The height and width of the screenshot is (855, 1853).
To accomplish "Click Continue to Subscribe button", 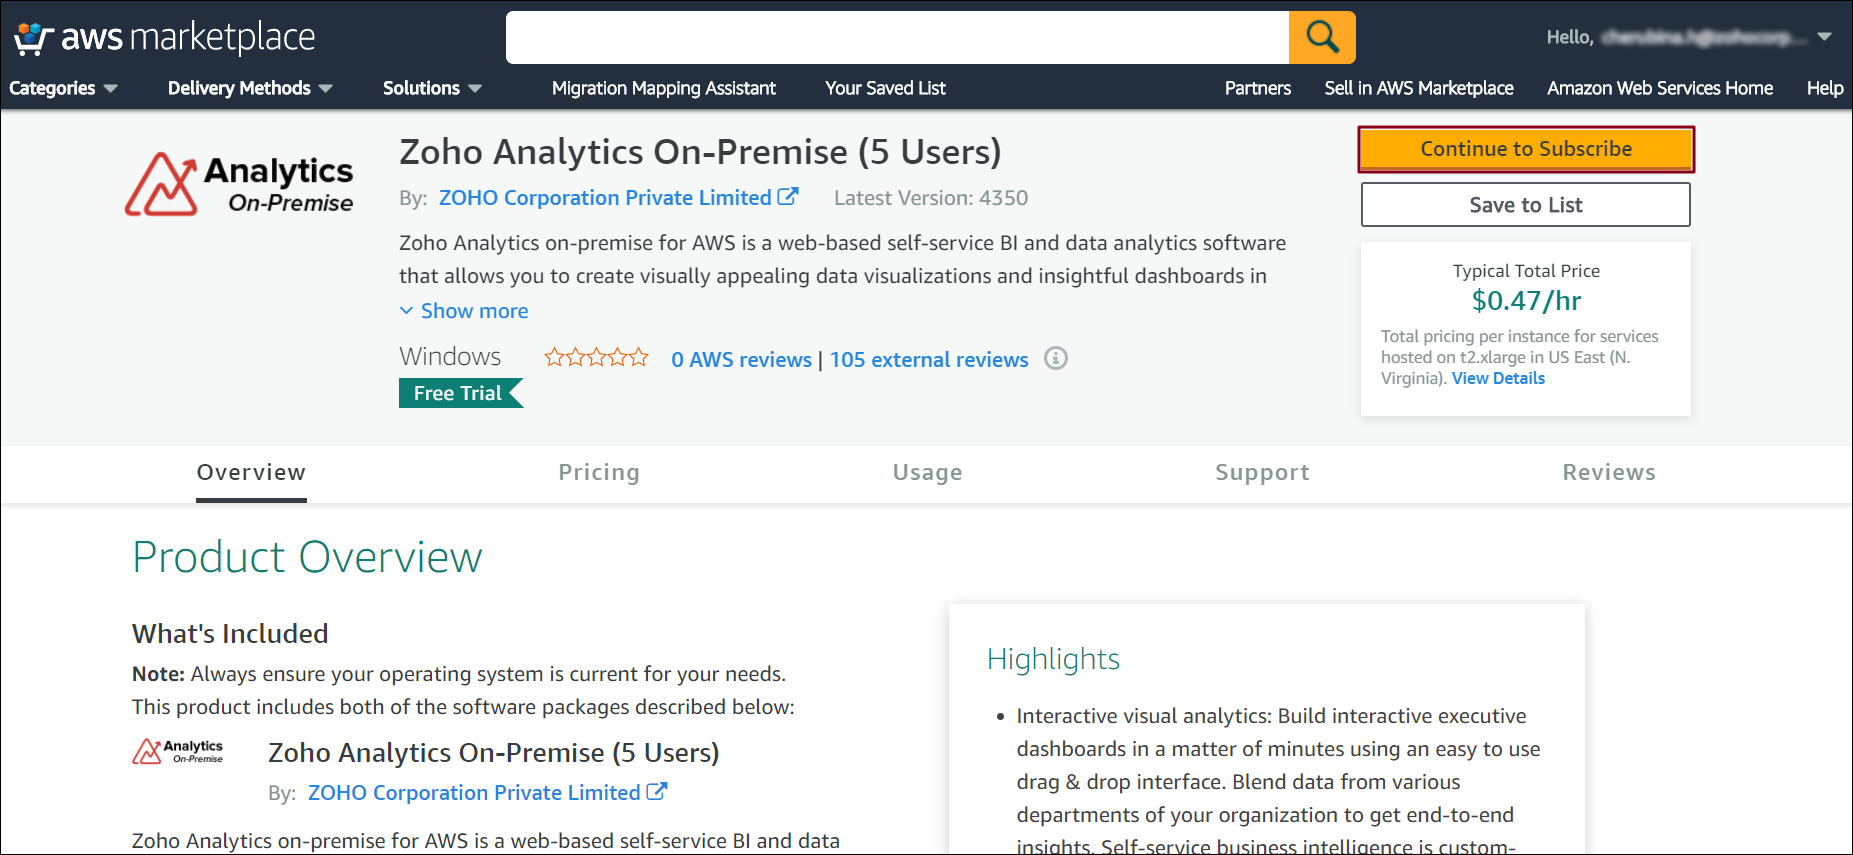I will tap(1525, 149).
